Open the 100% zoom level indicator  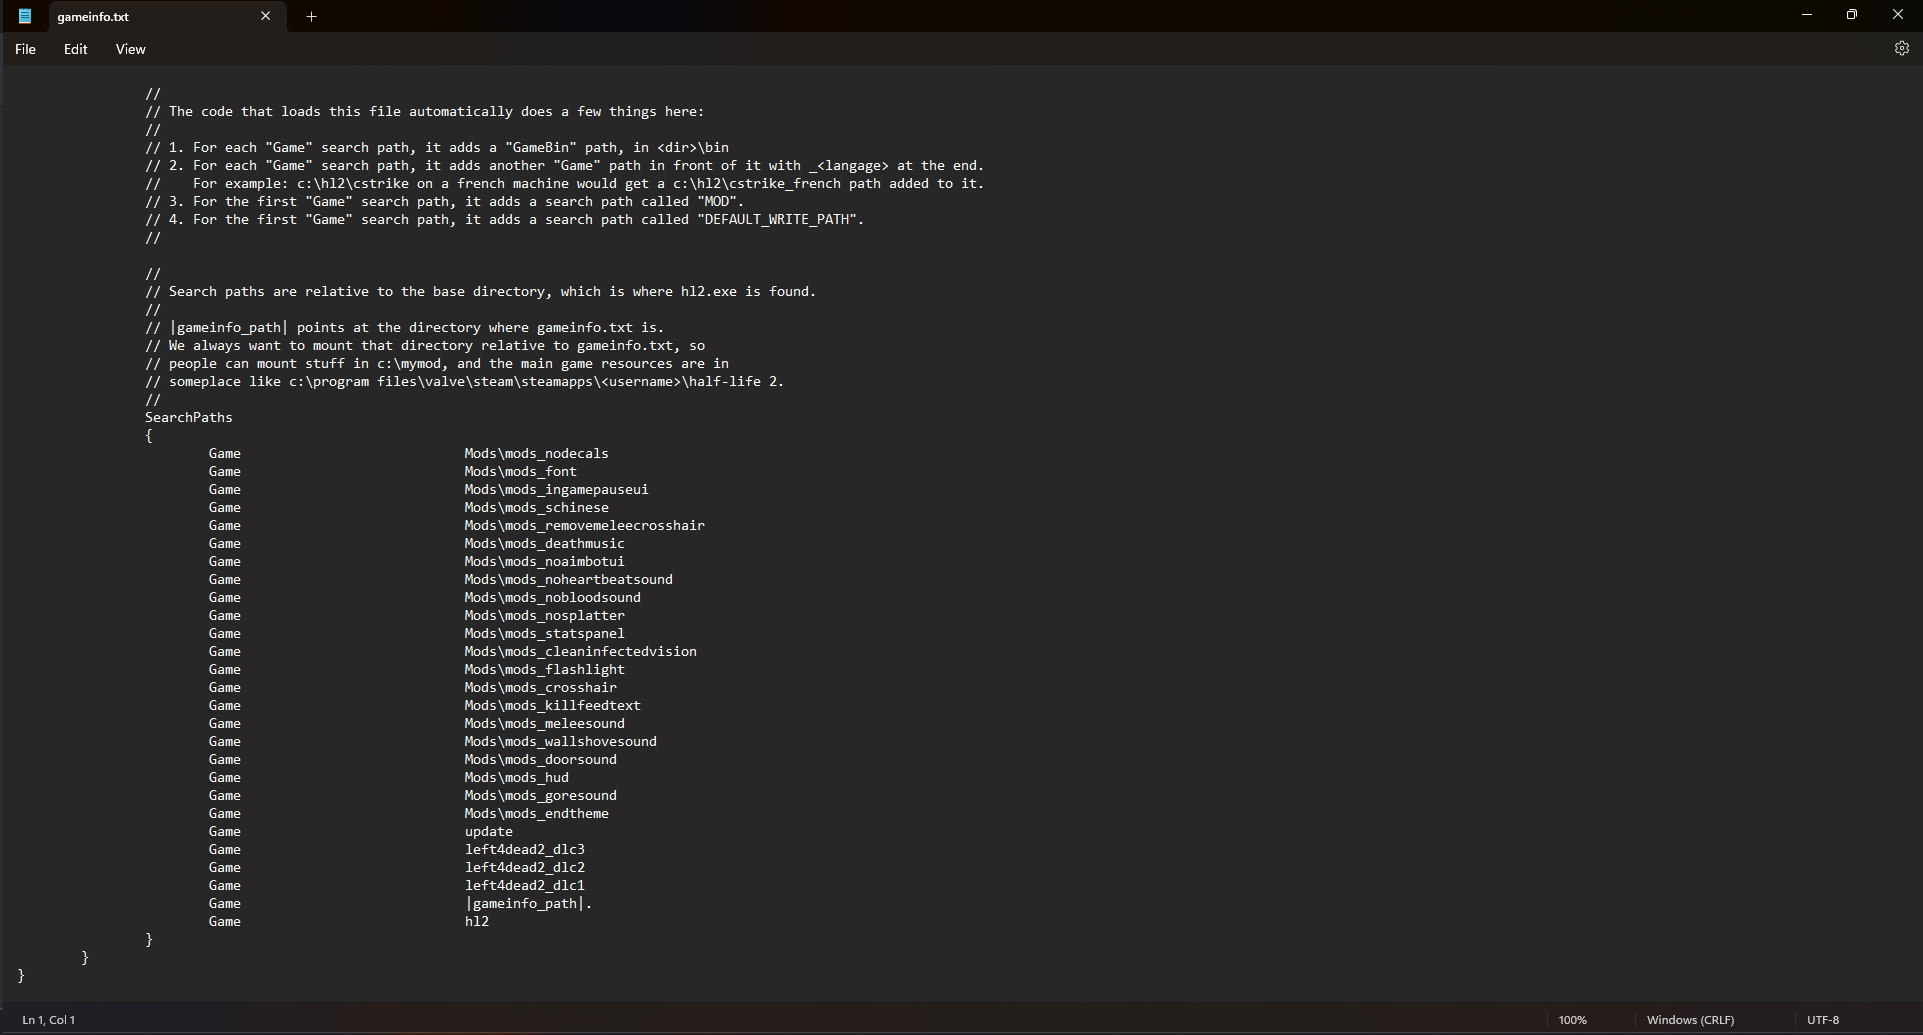click(x=1572, y=1020)
